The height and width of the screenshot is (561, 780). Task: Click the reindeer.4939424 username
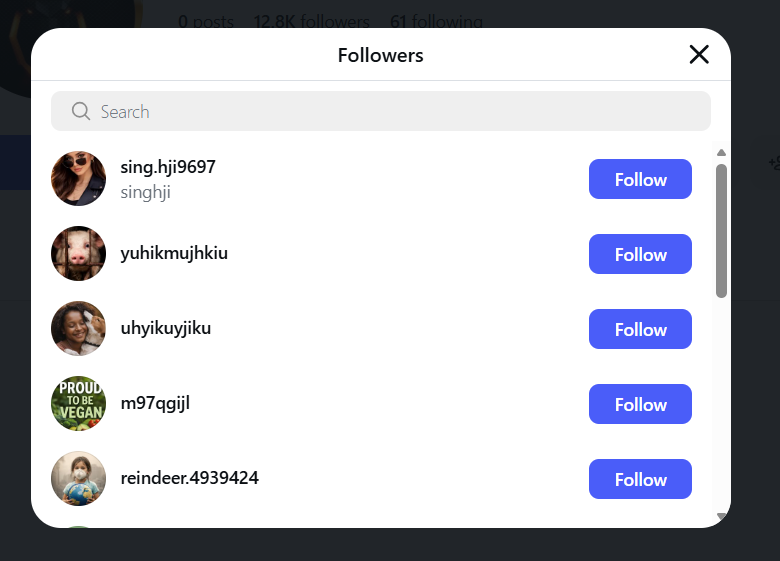[190, 478]
